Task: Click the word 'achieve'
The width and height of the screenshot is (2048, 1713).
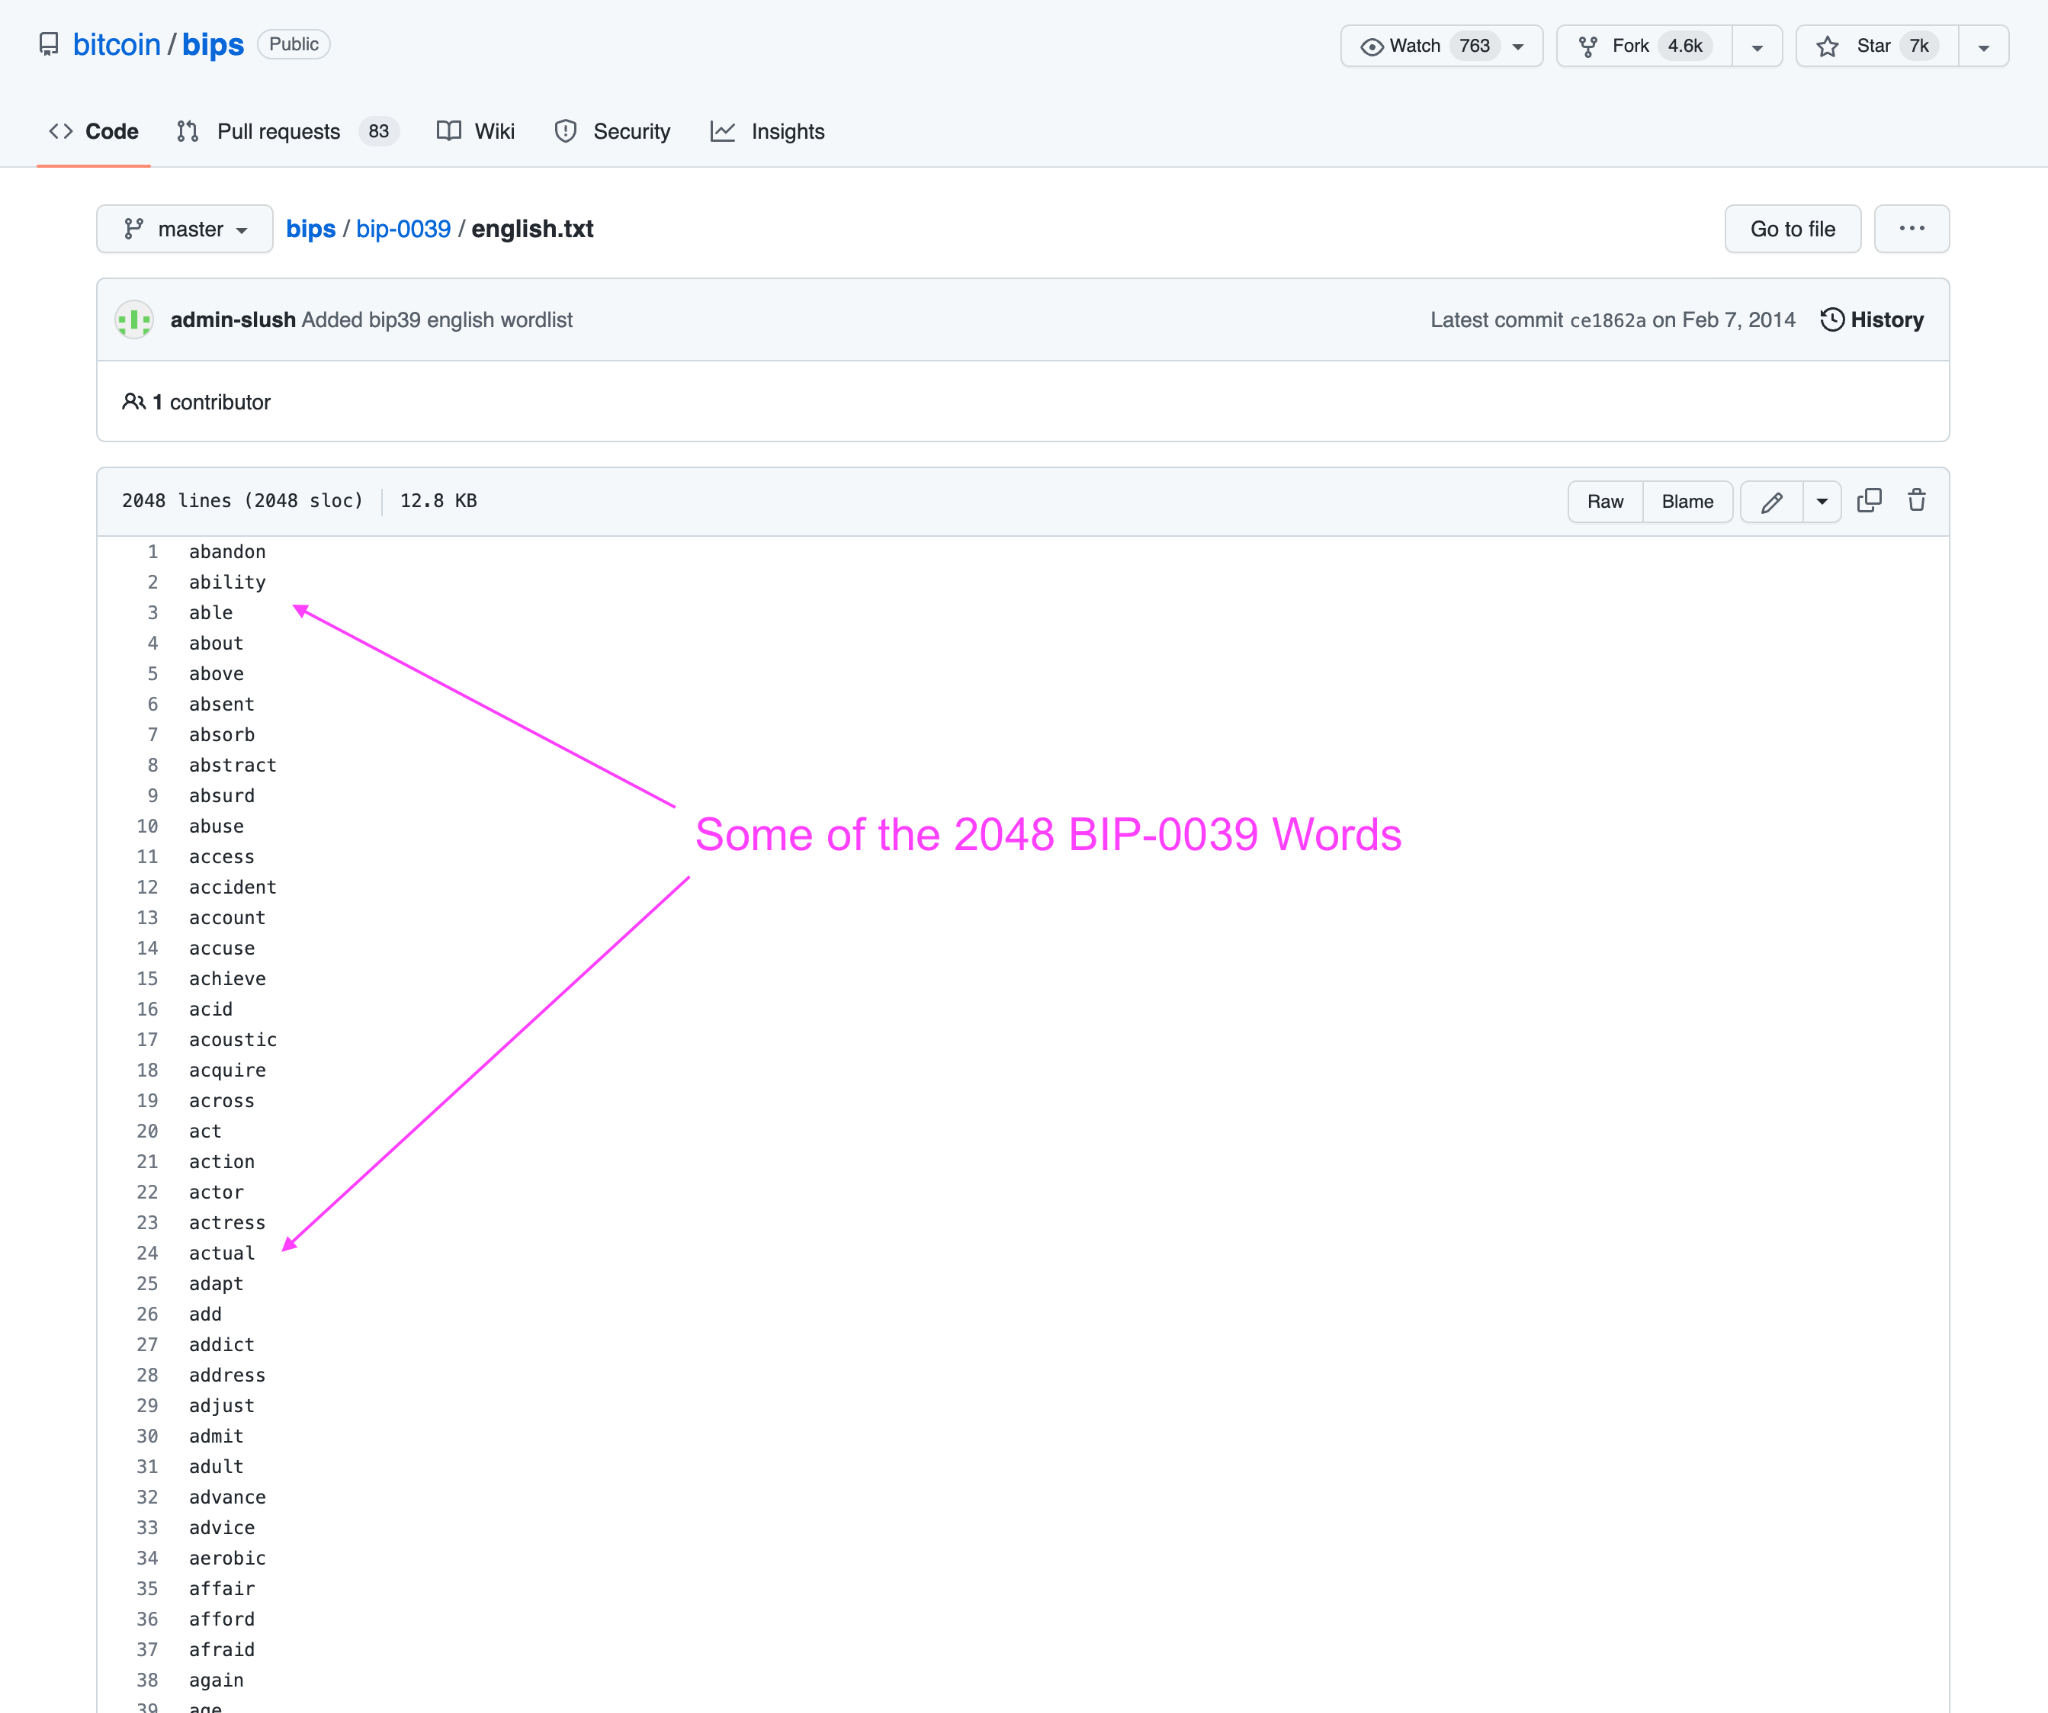Action: click(x=227, y=979)
